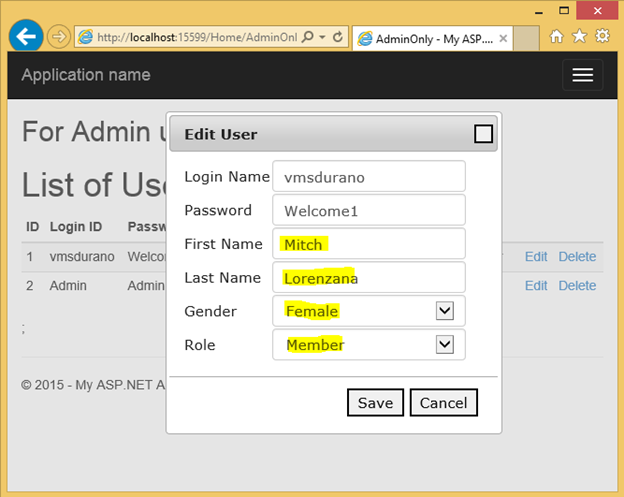The width and height of the screenshot is (624, 497).
Task: Open the Favorites star icon
Action: tap(579, 37)
